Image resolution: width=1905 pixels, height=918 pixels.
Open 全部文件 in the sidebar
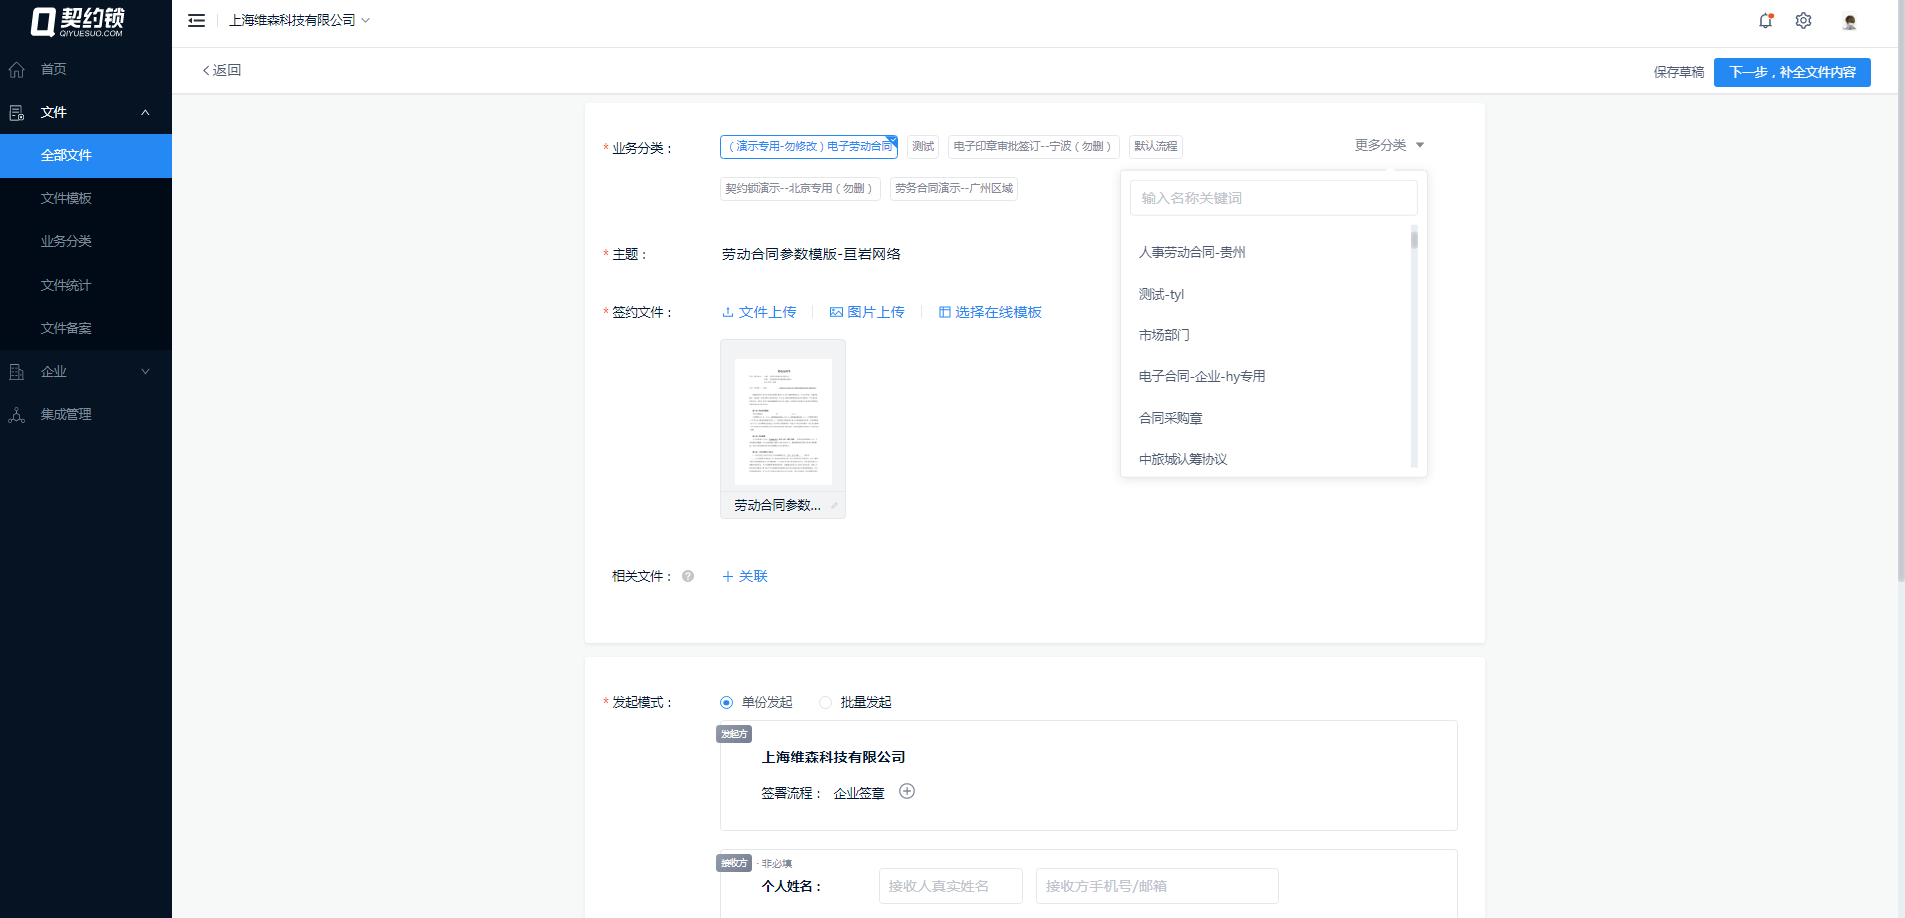coord(86,155)
